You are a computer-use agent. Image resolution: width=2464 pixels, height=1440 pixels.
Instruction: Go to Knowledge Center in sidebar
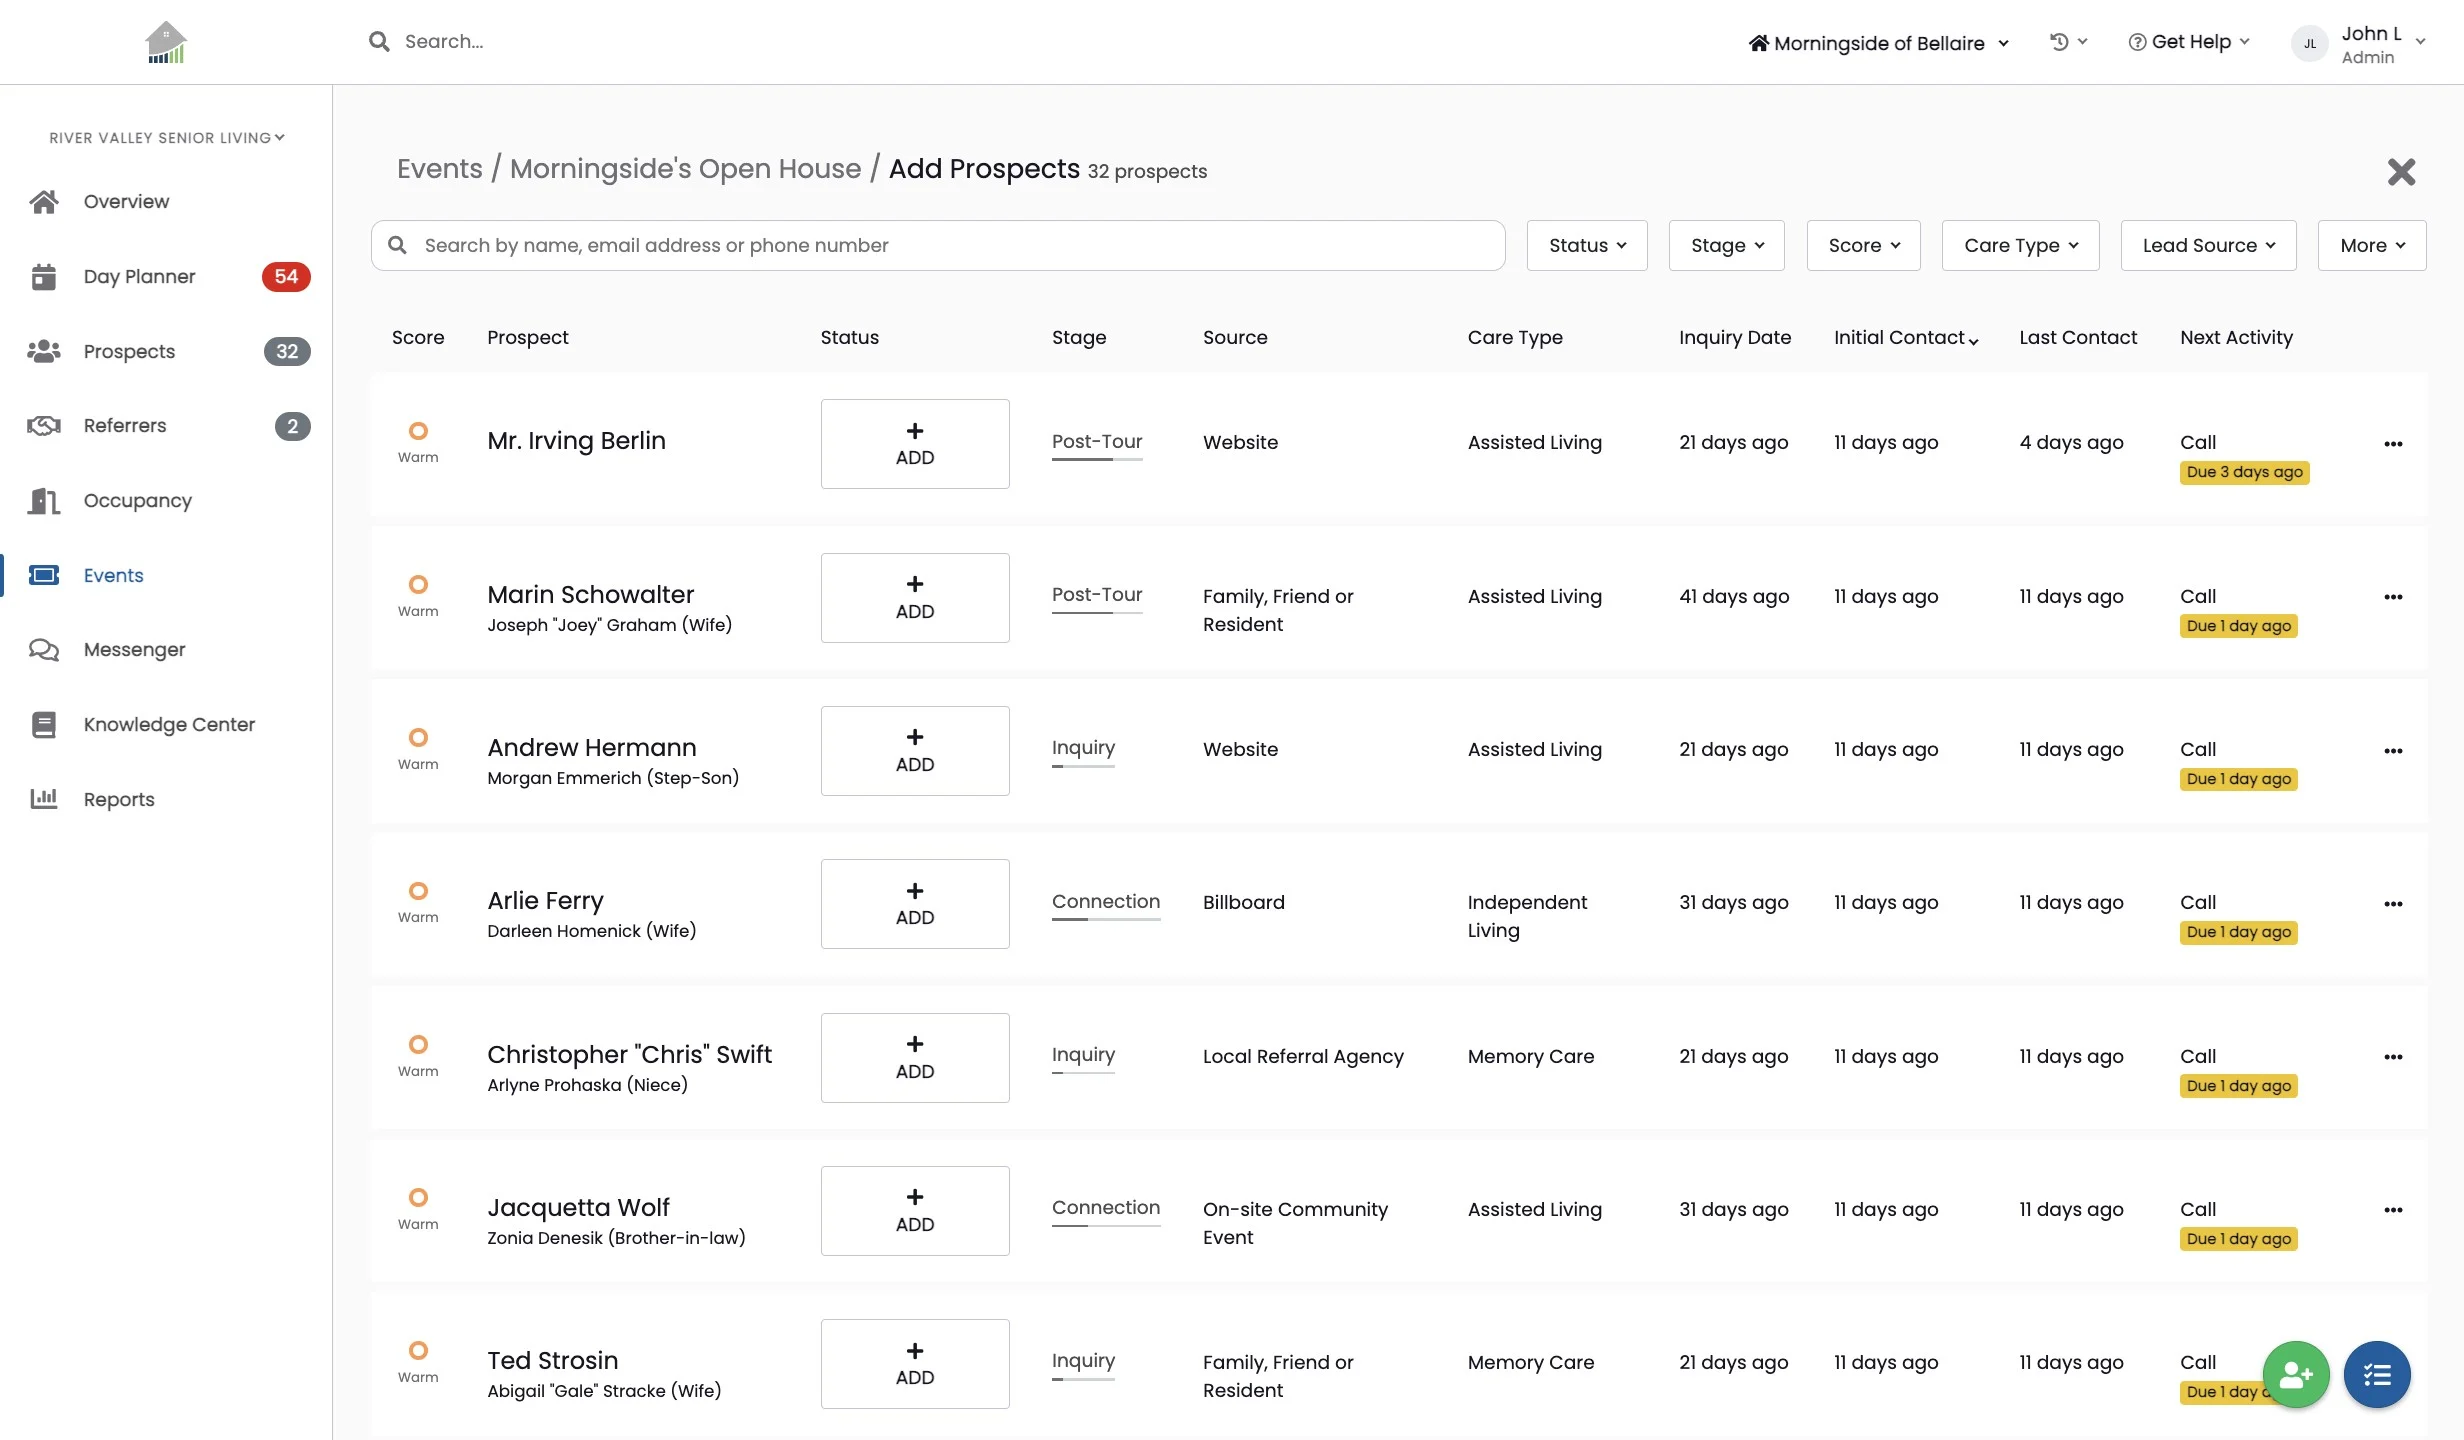click(169, 724)
